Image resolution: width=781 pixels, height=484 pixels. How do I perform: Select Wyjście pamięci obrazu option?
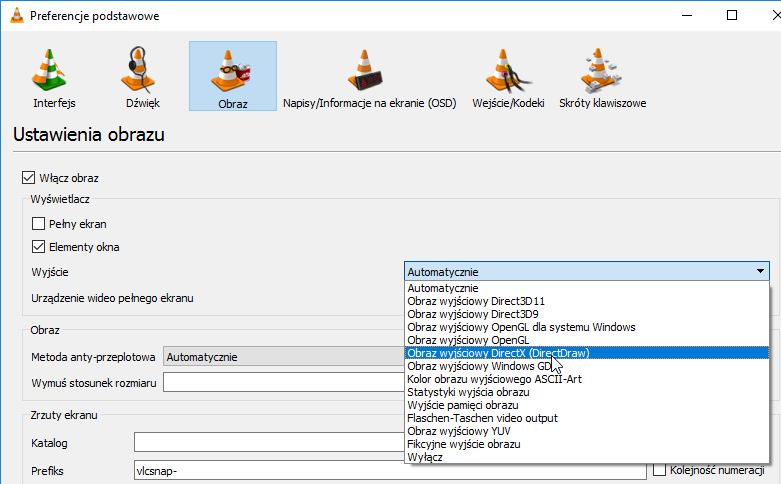587,404
